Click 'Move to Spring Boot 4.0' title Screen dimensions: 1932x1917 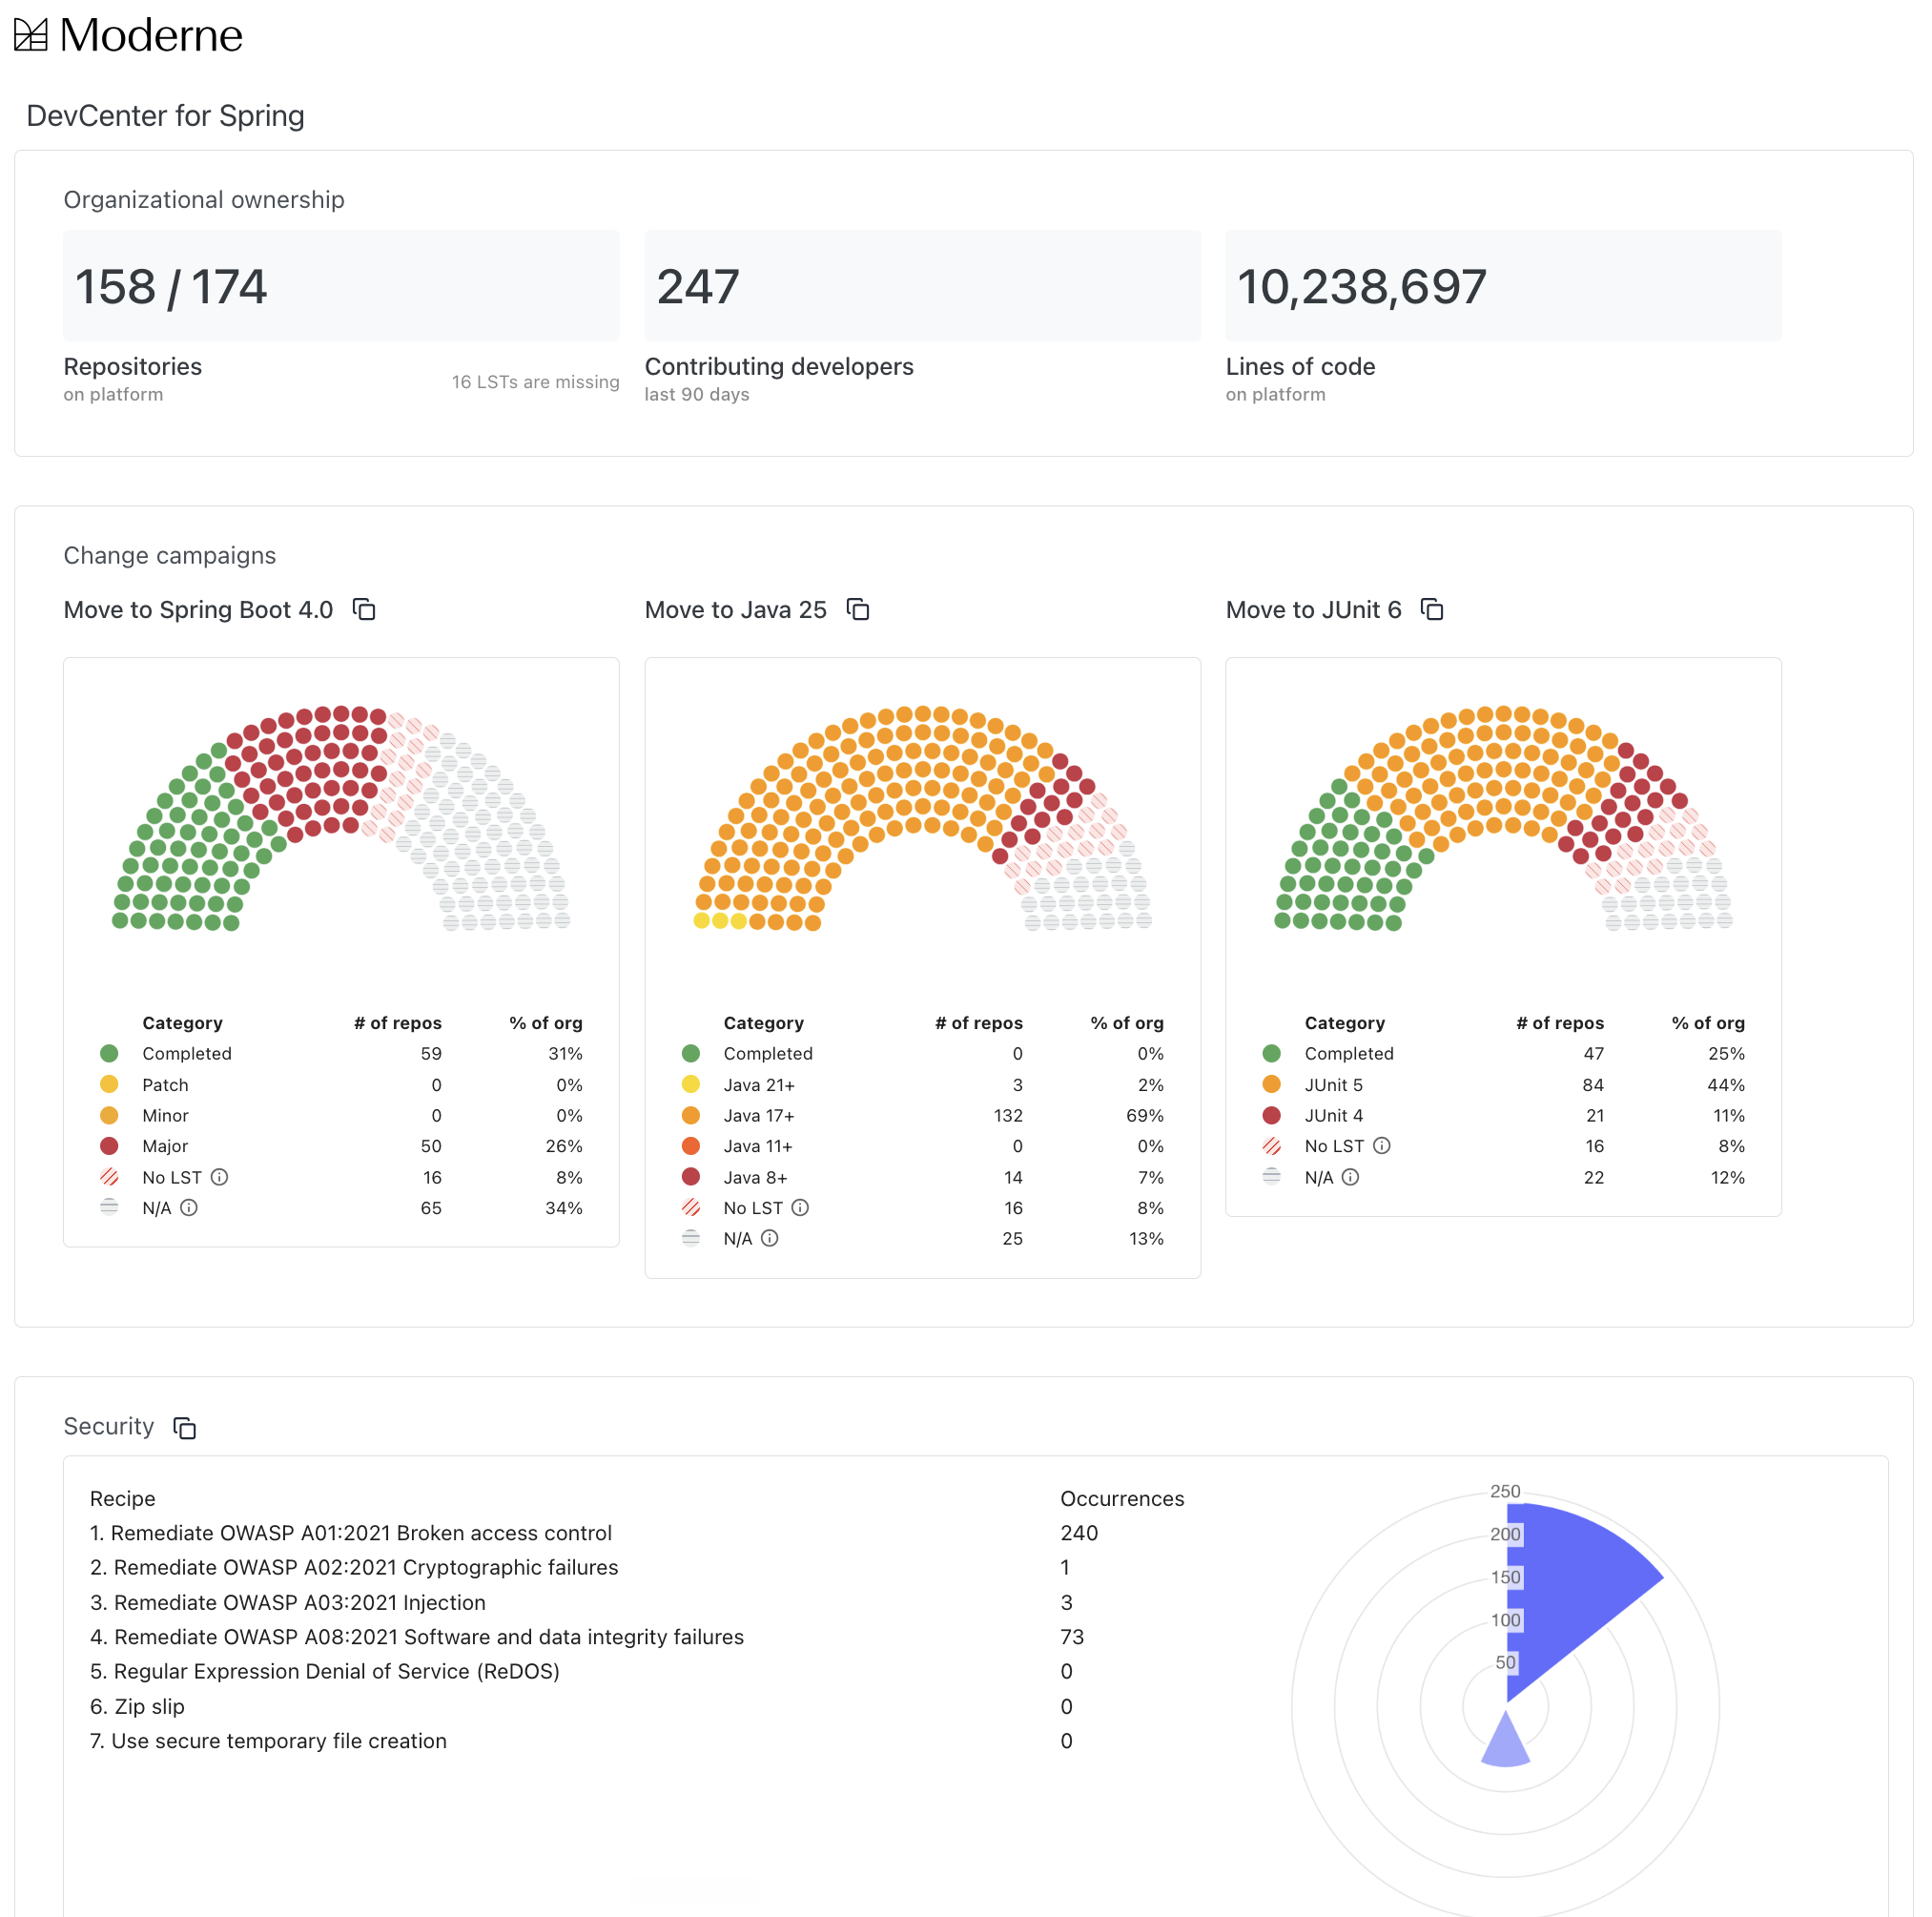[x=198, y=610]
